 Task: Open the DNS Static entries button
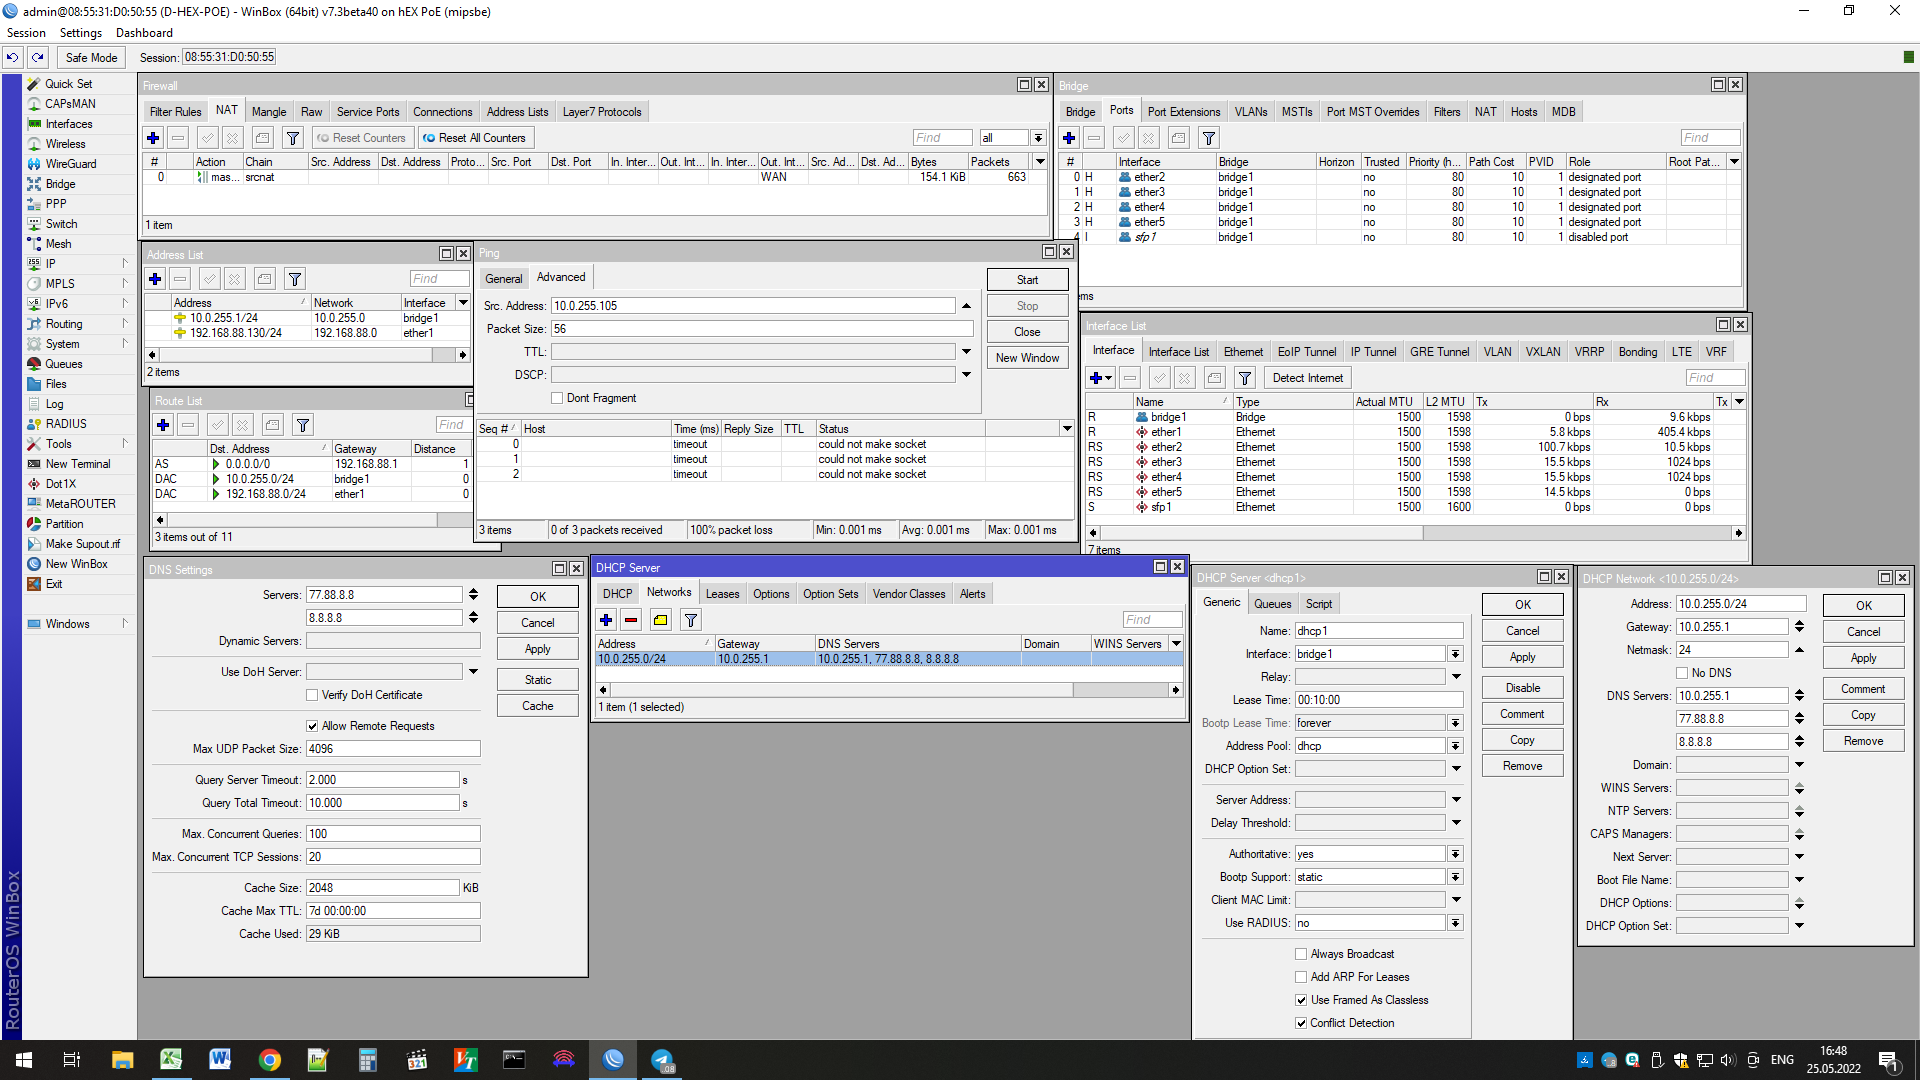(537, 680)
